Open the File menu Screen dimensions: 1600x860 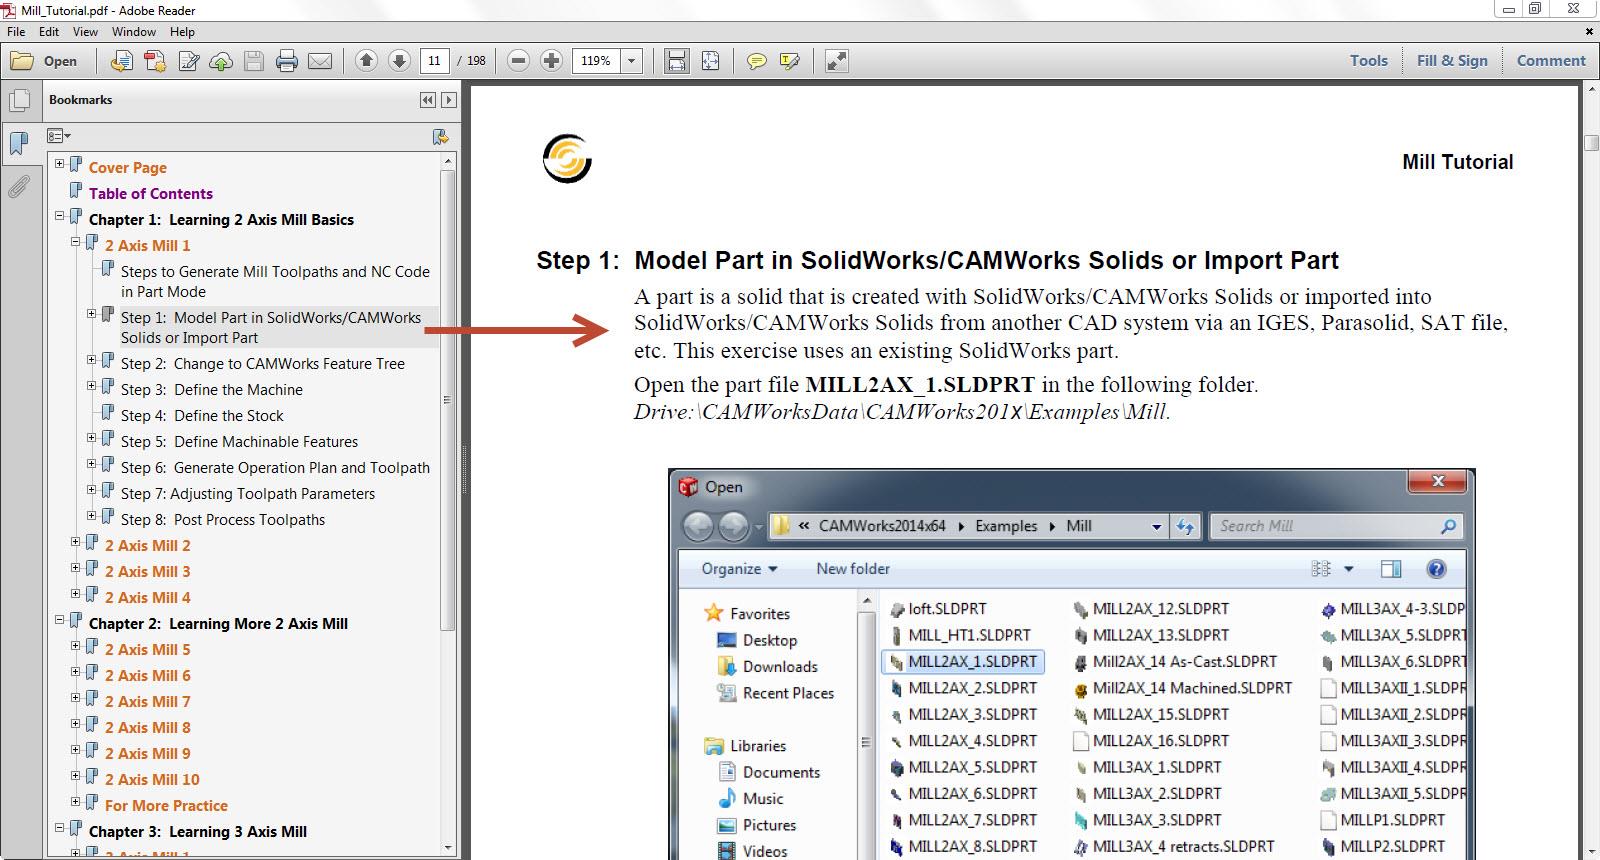(x=16, y=32)
